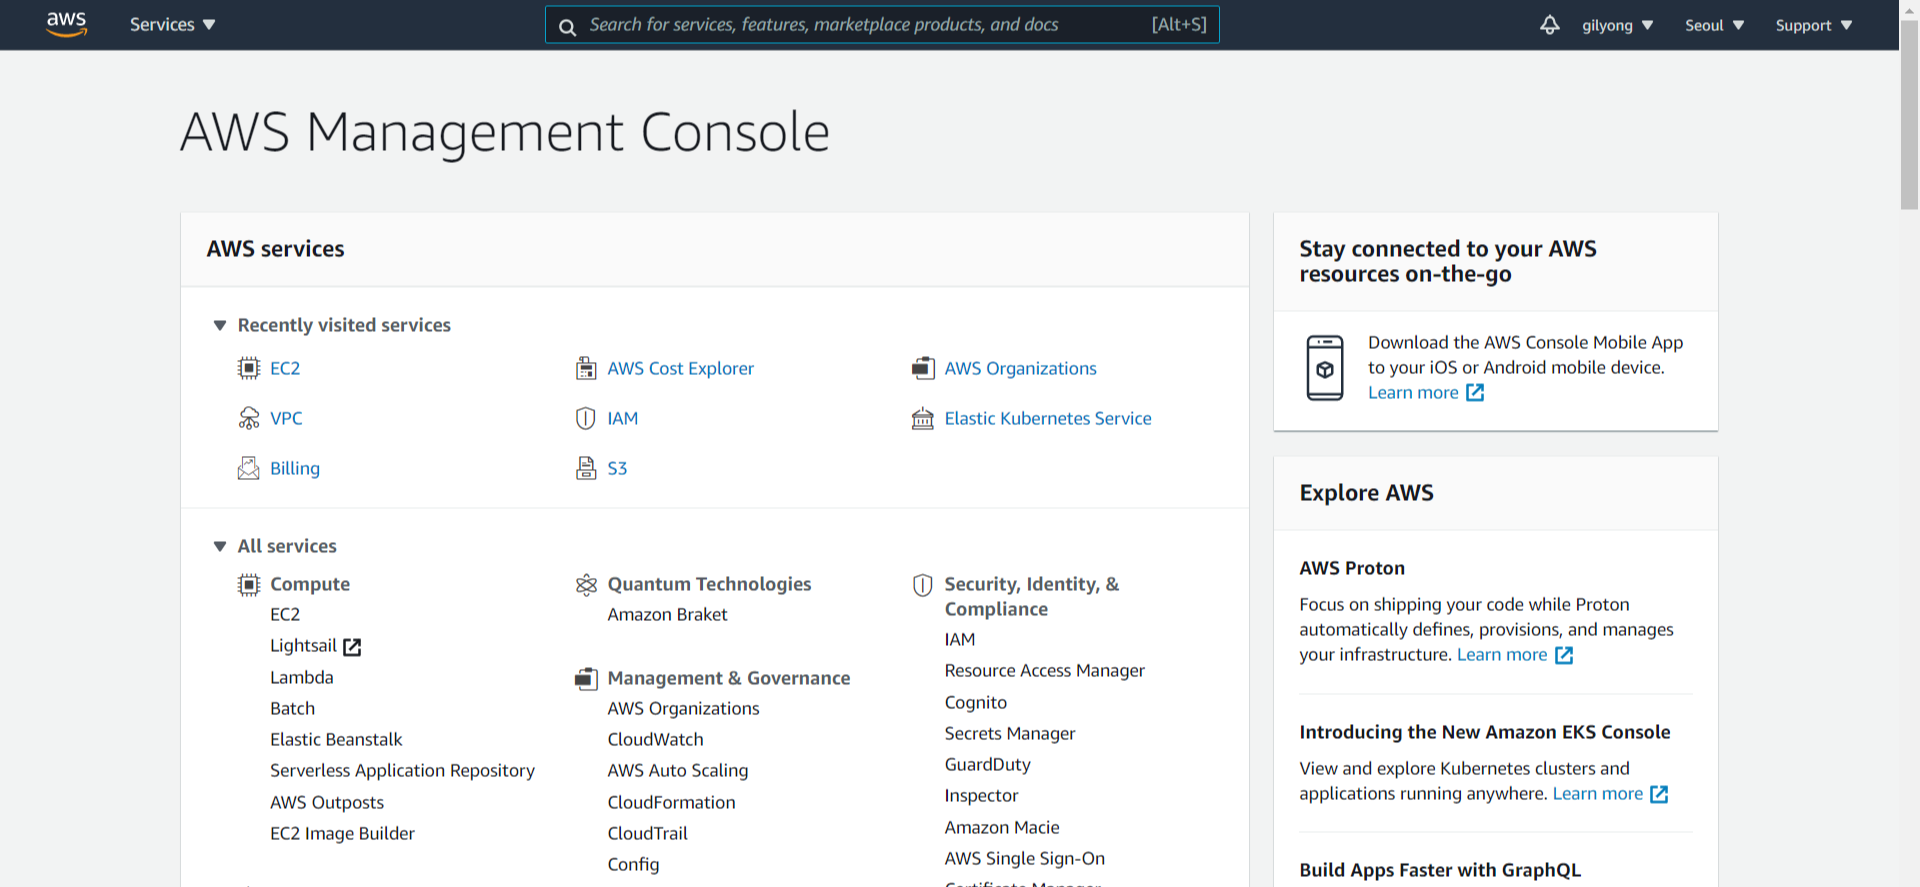
Task: Open the Seoul region dropdown
Action: pos(1714,25)
